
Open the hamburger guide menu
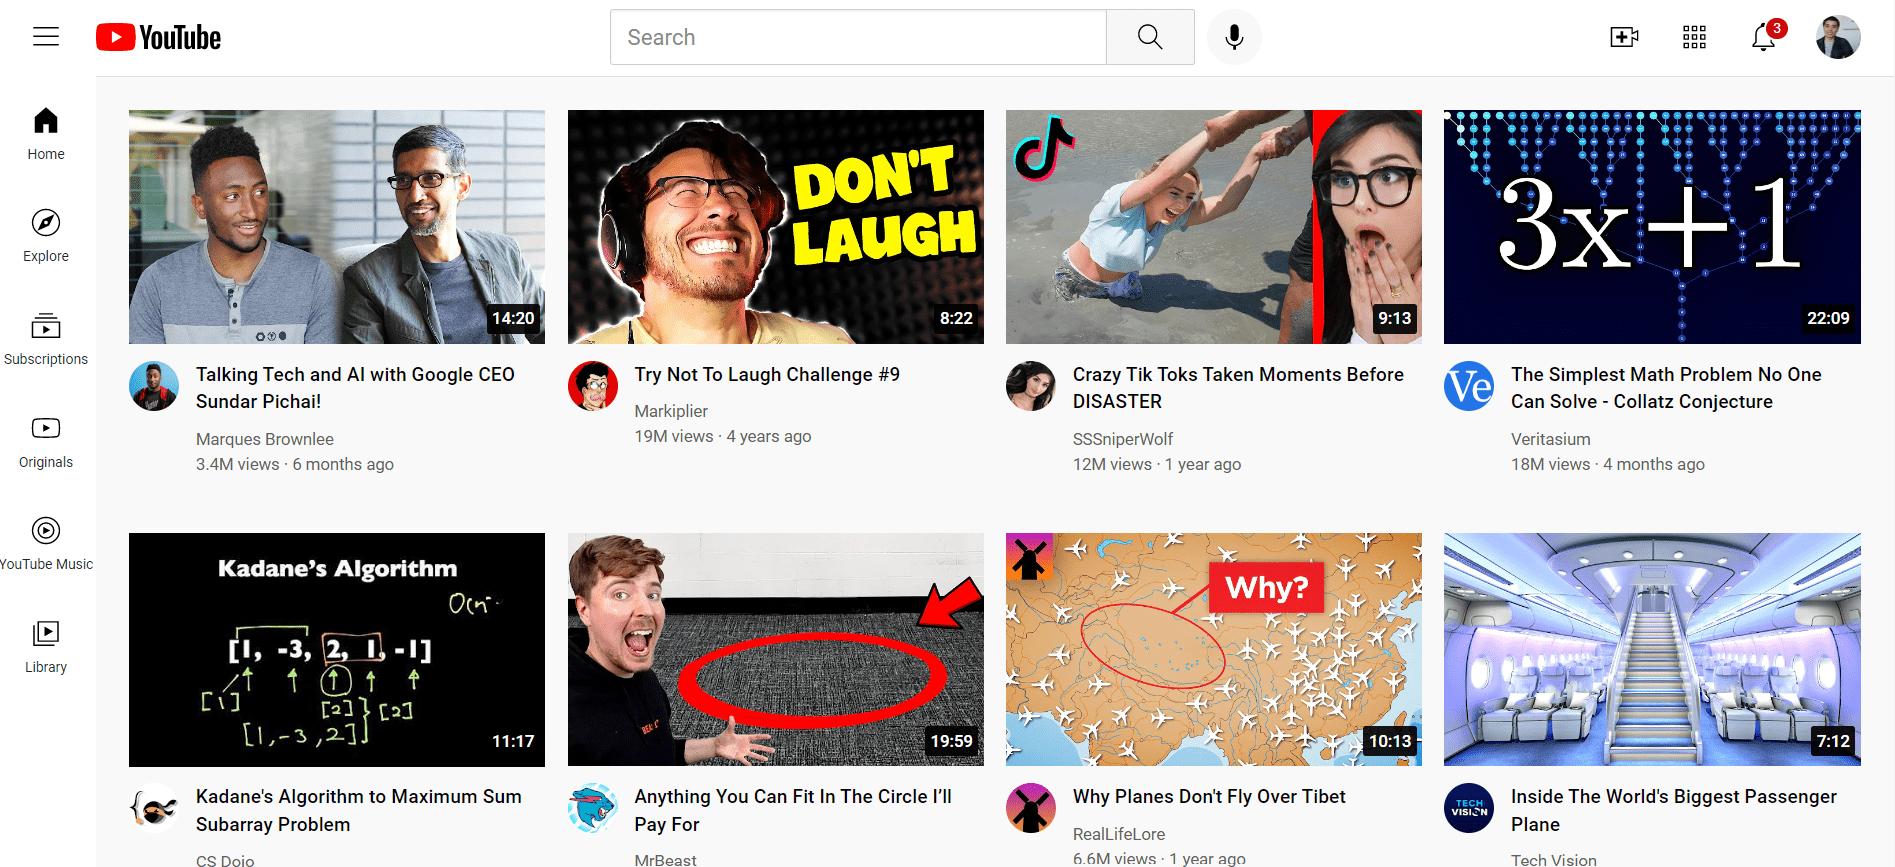click(x=46, y=37)
